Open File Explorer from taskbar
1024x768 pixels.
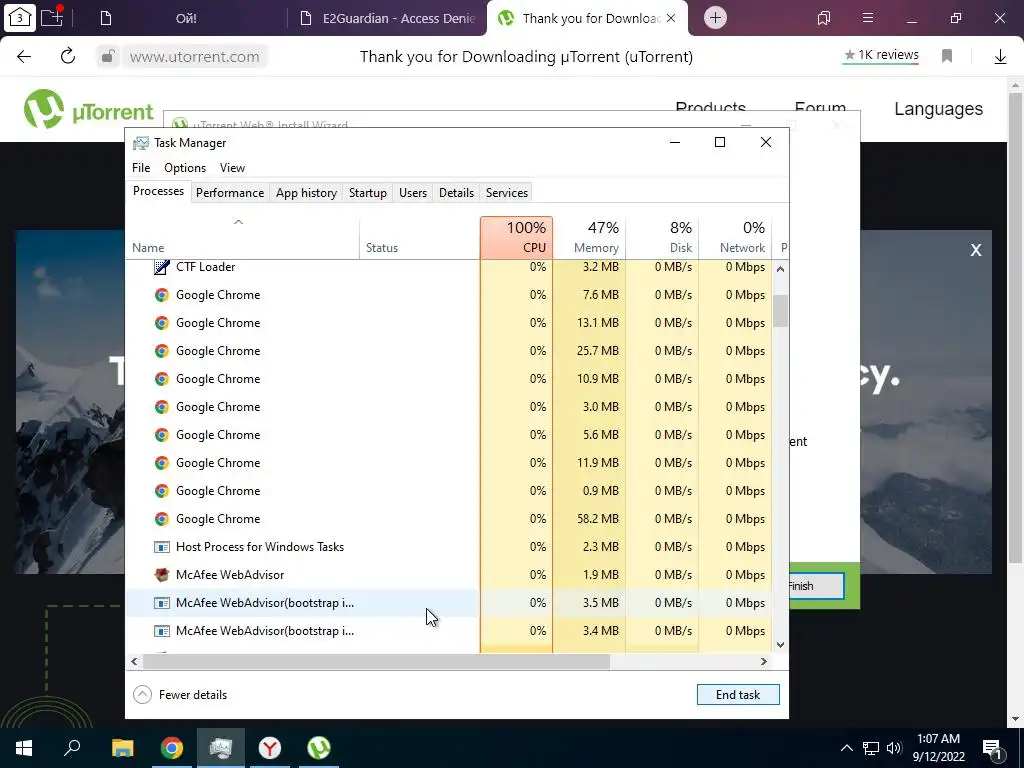point(122,748)
